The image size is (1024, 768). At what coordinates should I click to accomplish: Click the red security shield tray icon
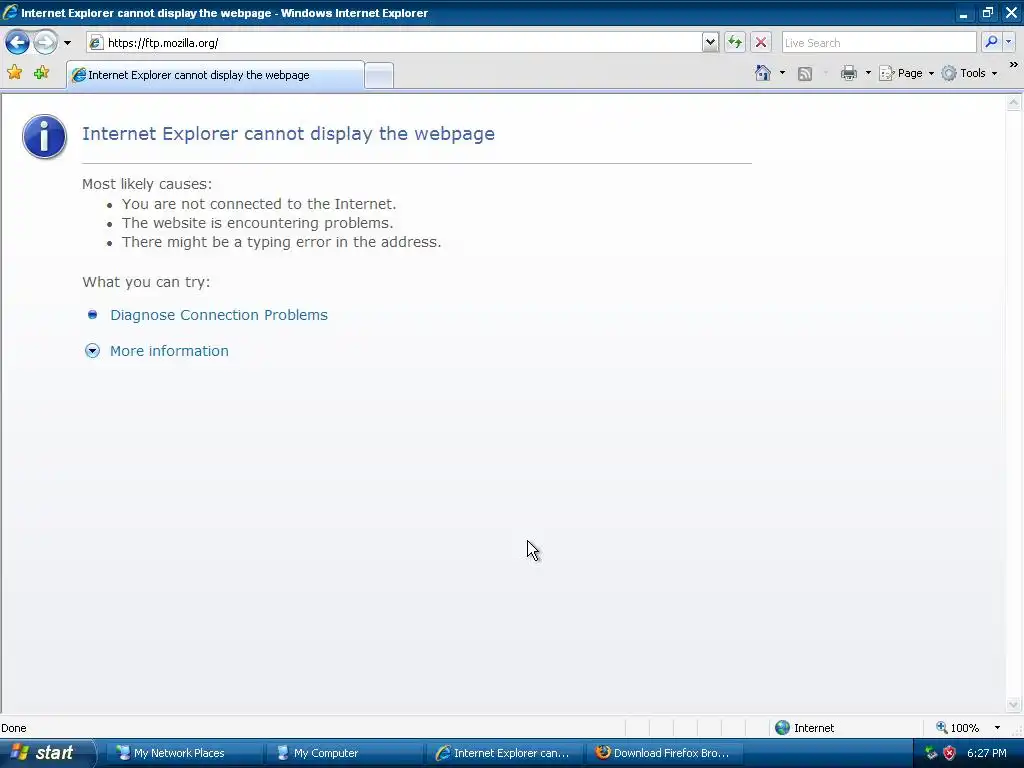[x=950, y=753]
